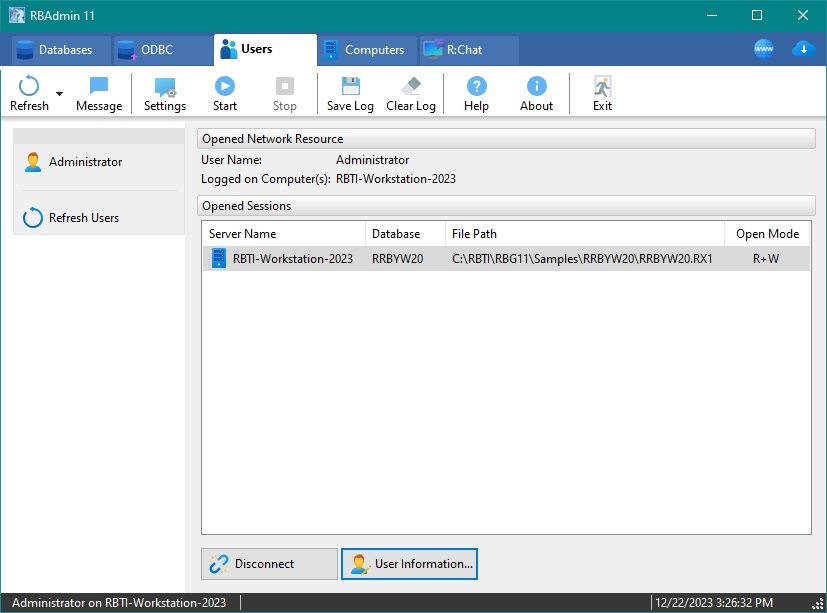Select the Users tab
Screen dimensions: 827x613
[x=265, y=50]
